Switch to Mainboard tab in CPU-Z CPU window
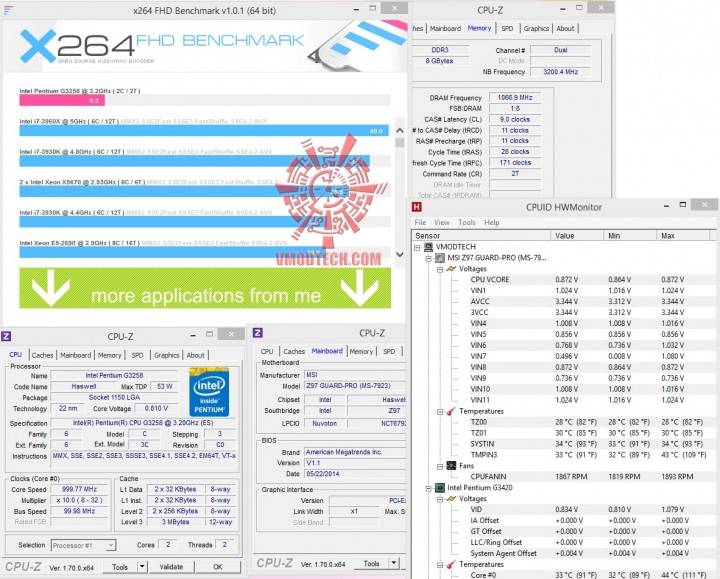The image size is (720, 579). click(76, 355)
